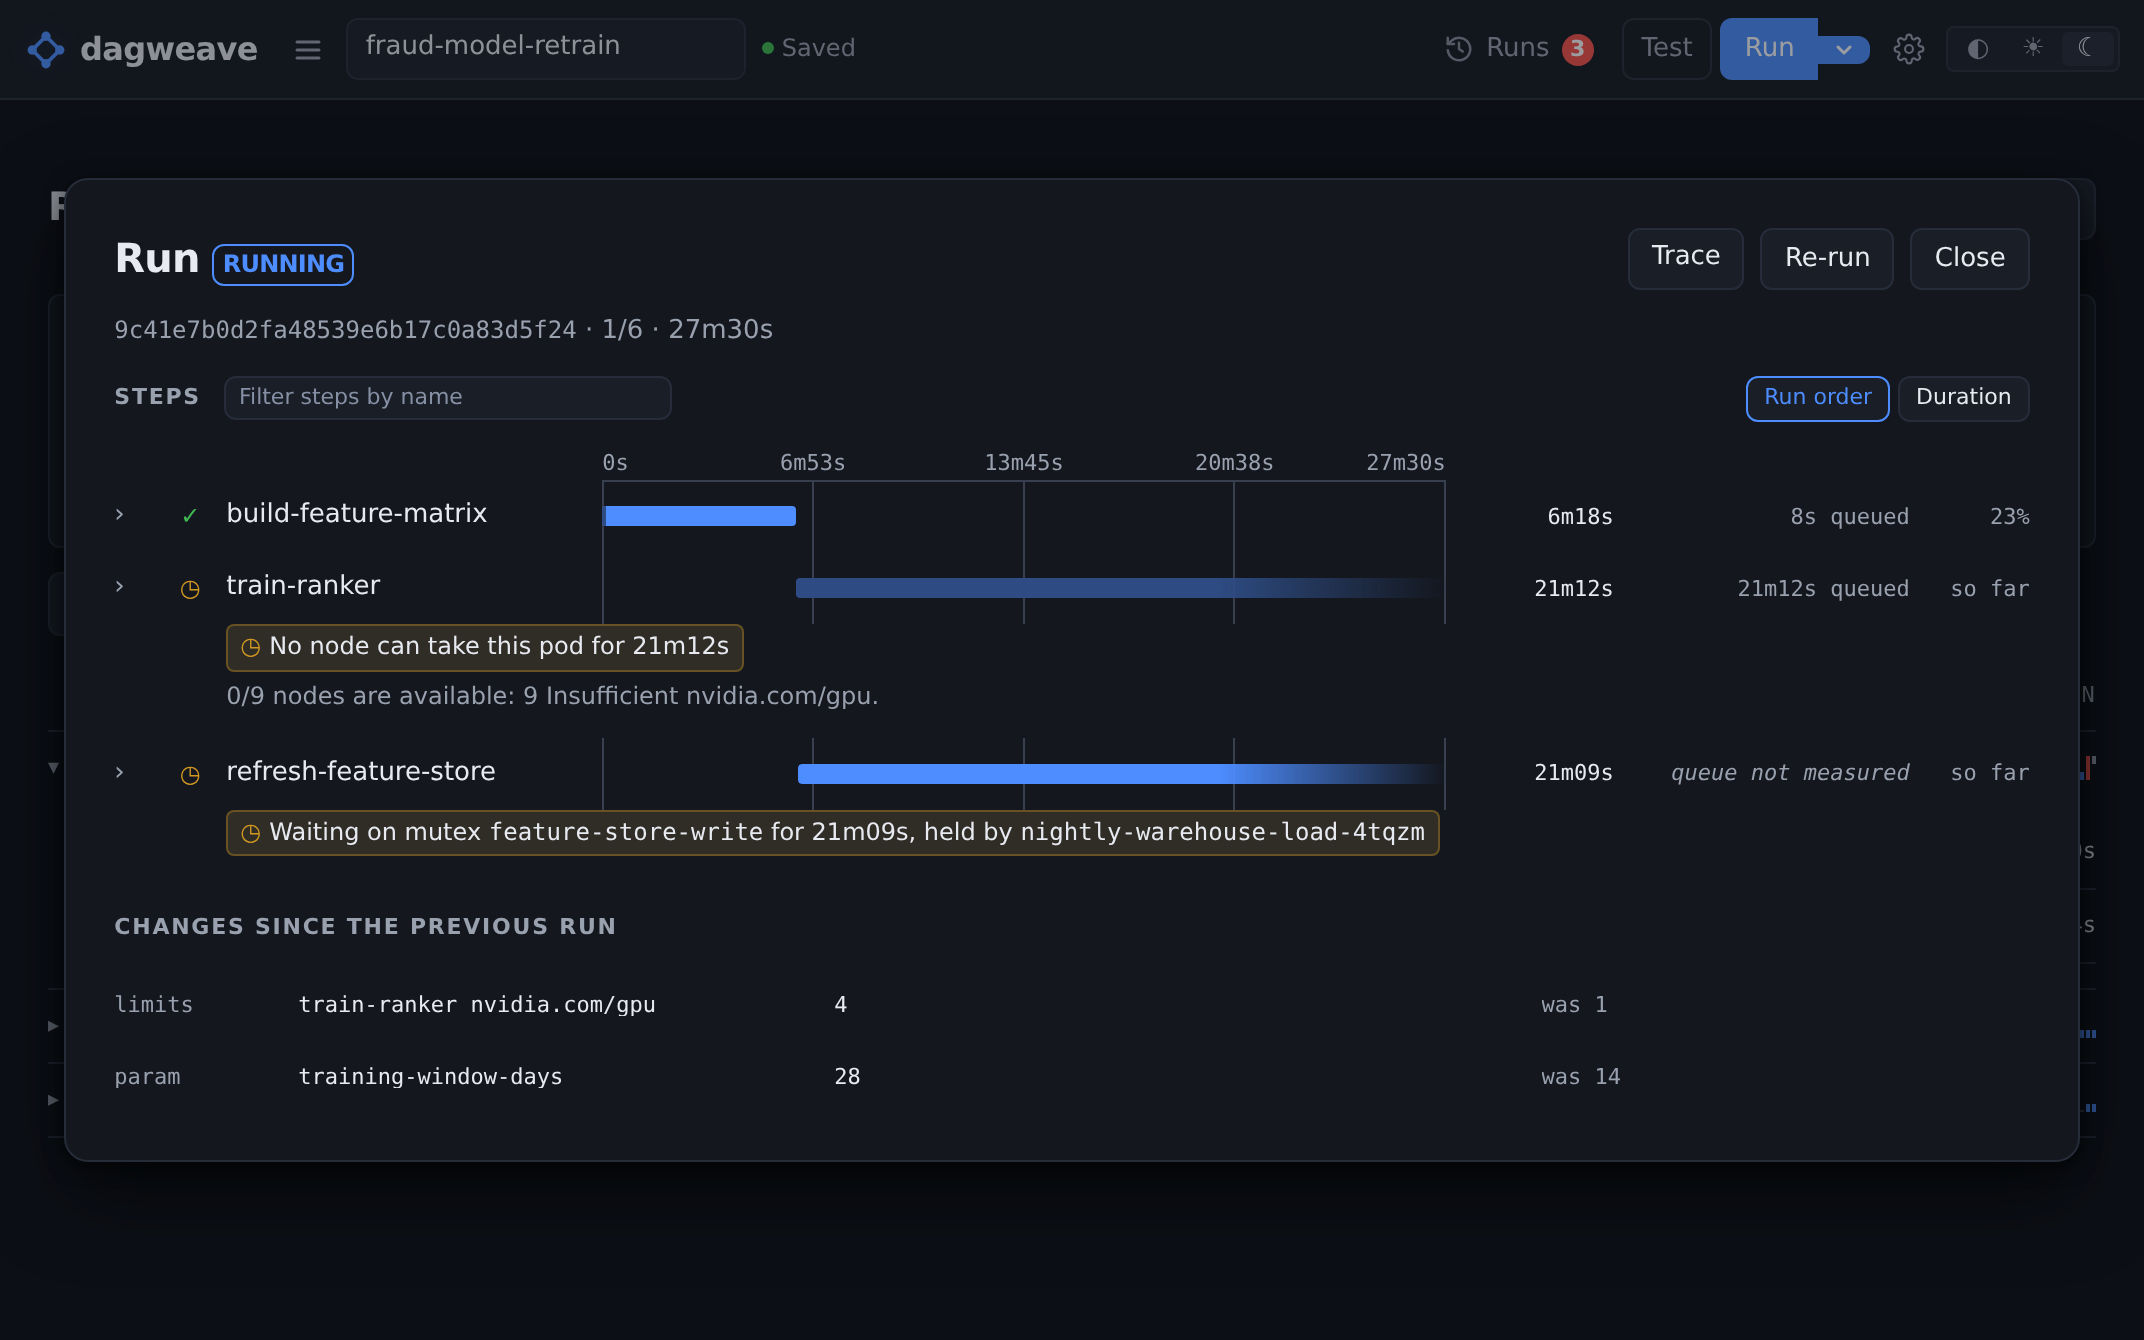Click the train-ranker step name
Screen dimensions: 2144x1340
[303, 586]
